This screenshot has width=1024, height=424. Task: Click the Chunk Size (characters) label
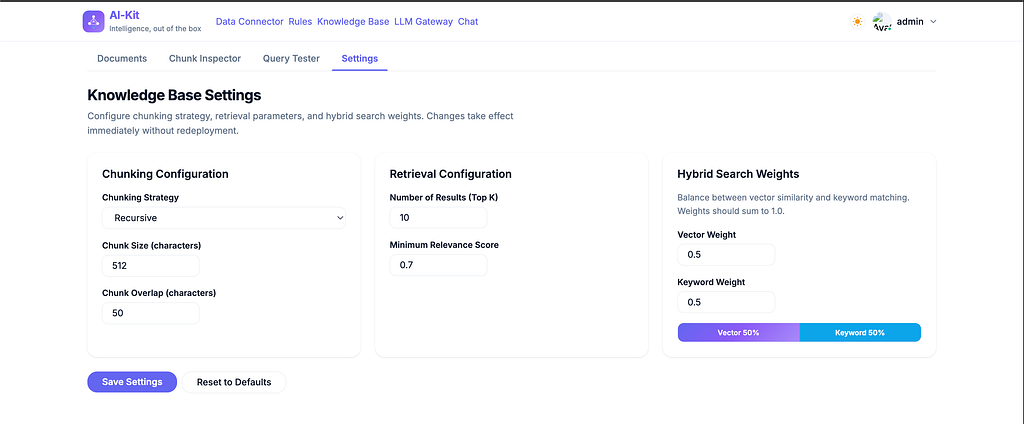(152, 246)
